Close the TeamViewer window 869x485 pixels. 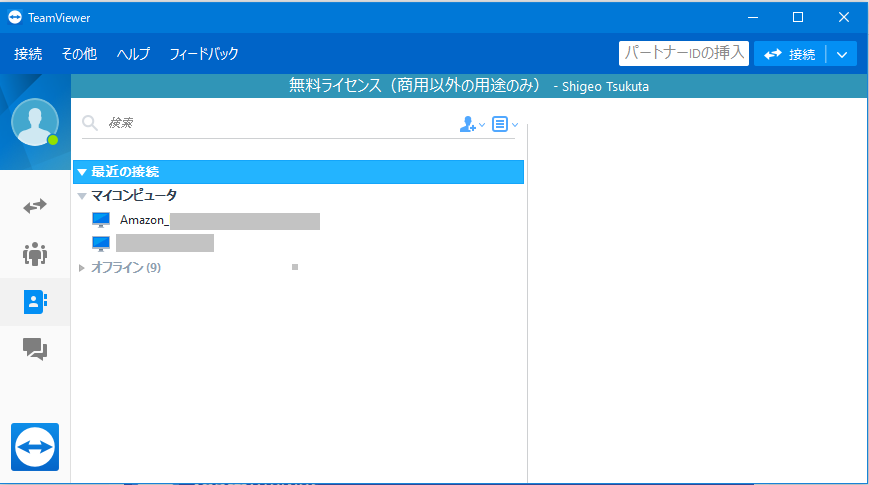point(844,17)
